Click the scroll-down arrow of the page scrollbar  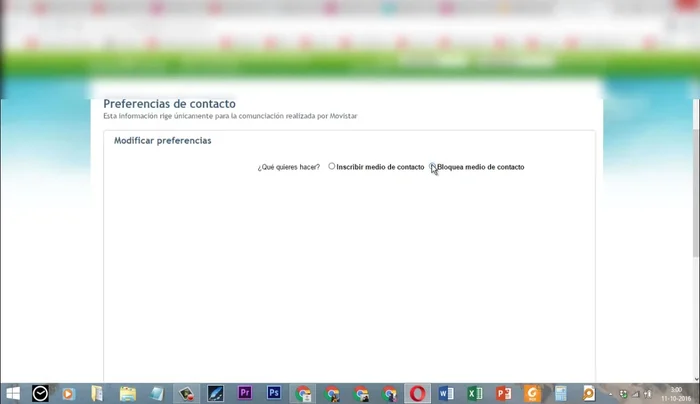[696, 379]
